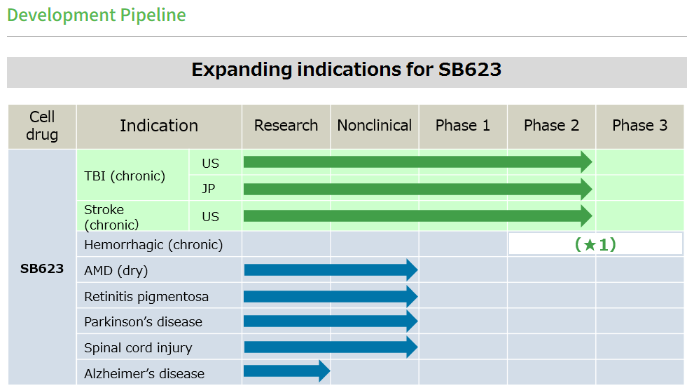Select the Nonclinical column header
The height and width of the screenshot is (385, 688).
[374, 126]
